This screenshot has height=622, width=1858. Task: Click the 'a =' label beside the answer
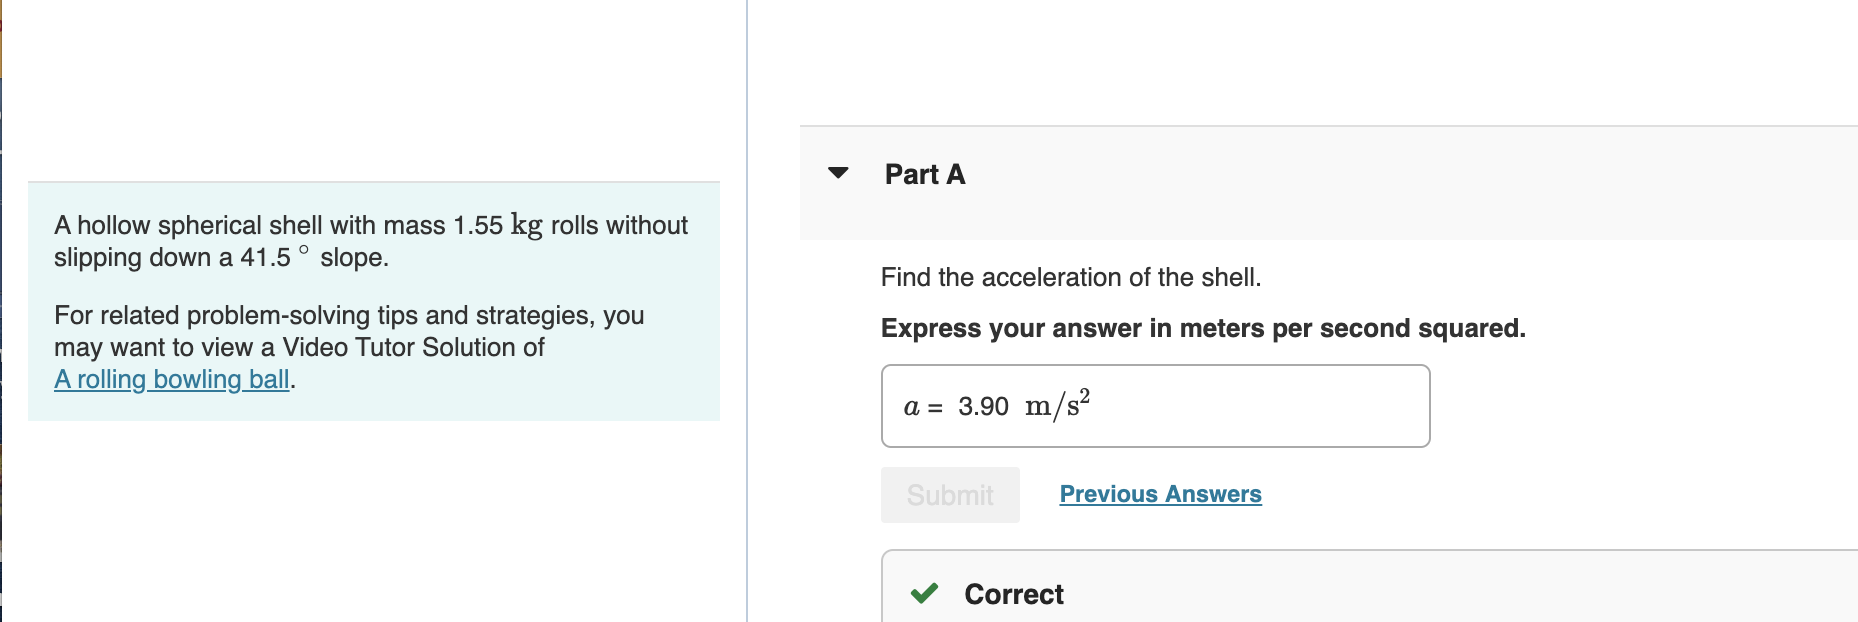pyautogui.click(x=918, y=406)
